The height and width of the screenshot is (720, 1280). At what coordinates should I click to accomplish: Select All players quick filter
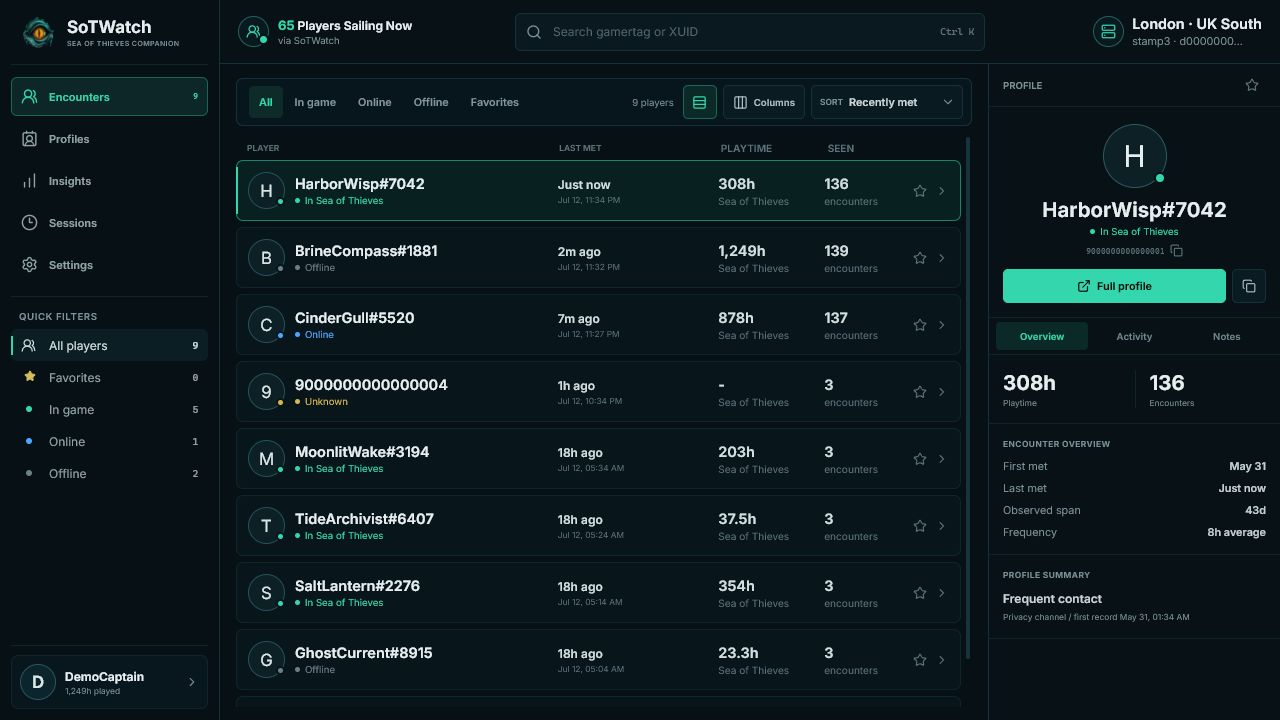[x=109, y=346]
